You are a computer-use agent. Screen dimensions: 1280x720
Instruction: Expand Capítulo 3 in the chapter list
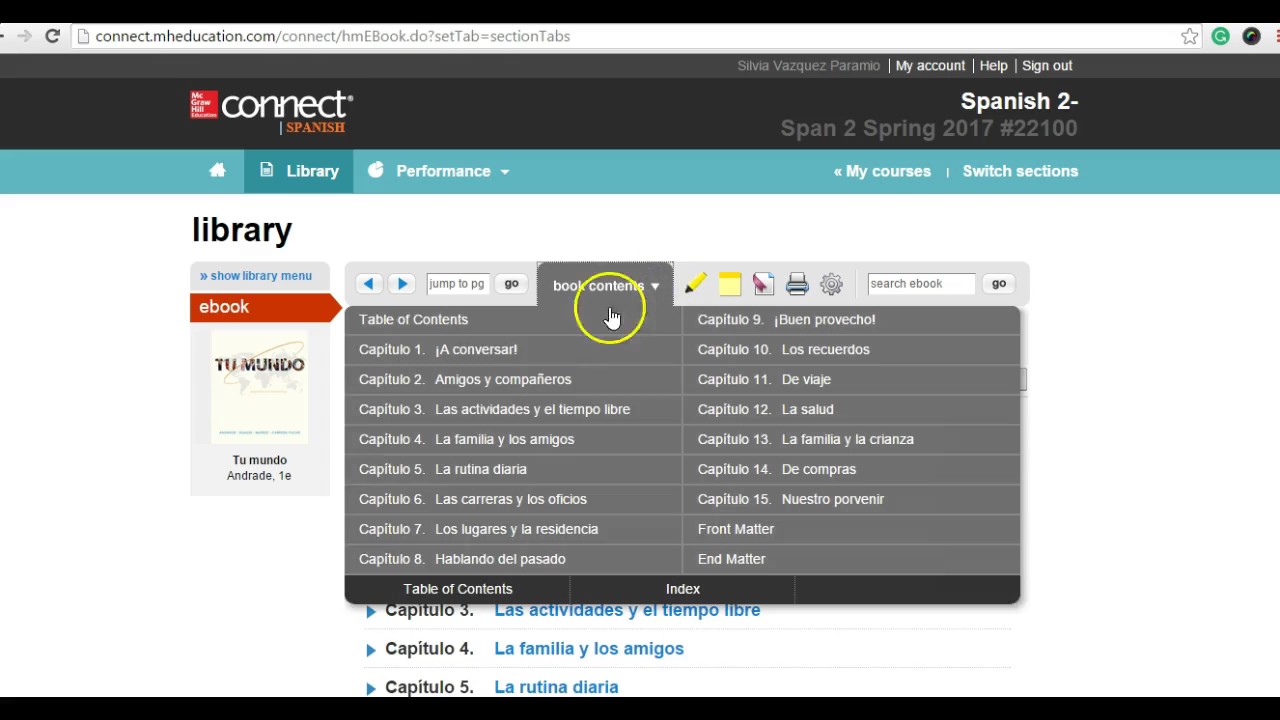tap(371, 611)
